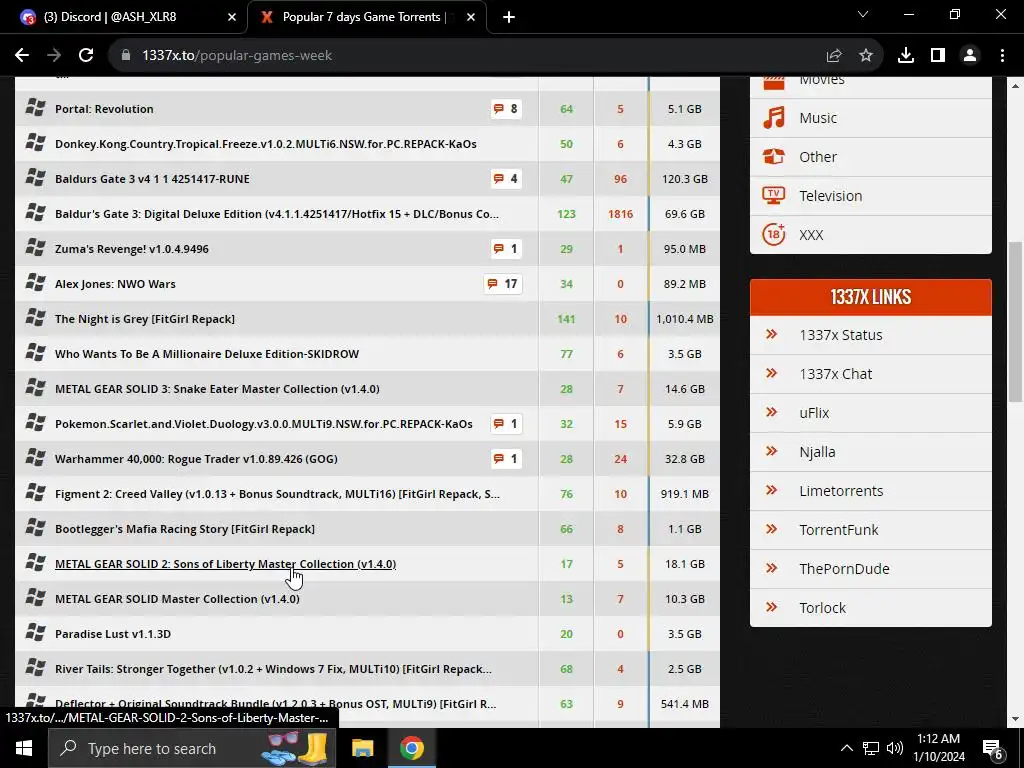Open the XXX 18+ icon
This screenshot has height=768, width=1024.
click(774, 234)
